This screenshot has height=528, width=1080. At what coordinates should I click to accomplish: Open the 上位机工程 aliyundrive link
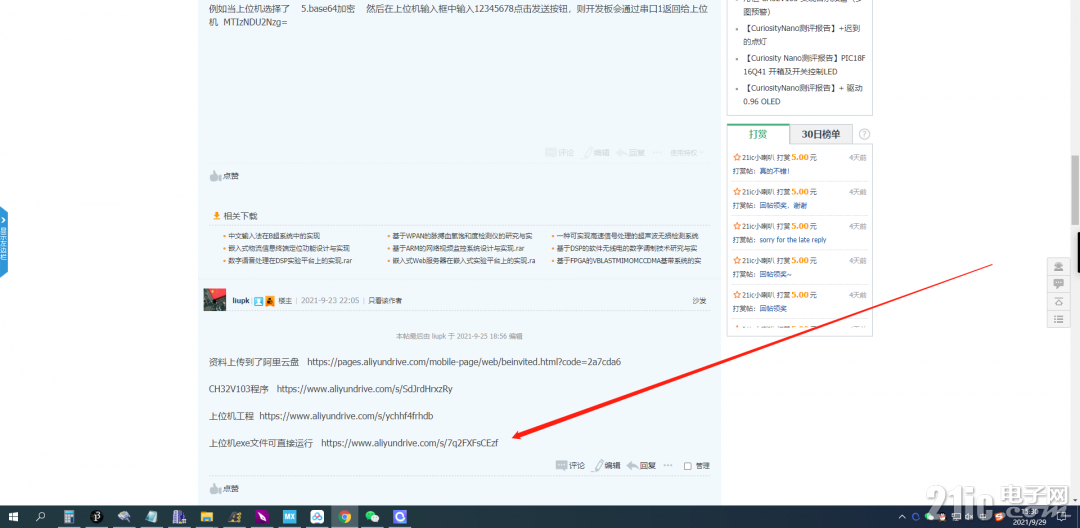(346, 416)
